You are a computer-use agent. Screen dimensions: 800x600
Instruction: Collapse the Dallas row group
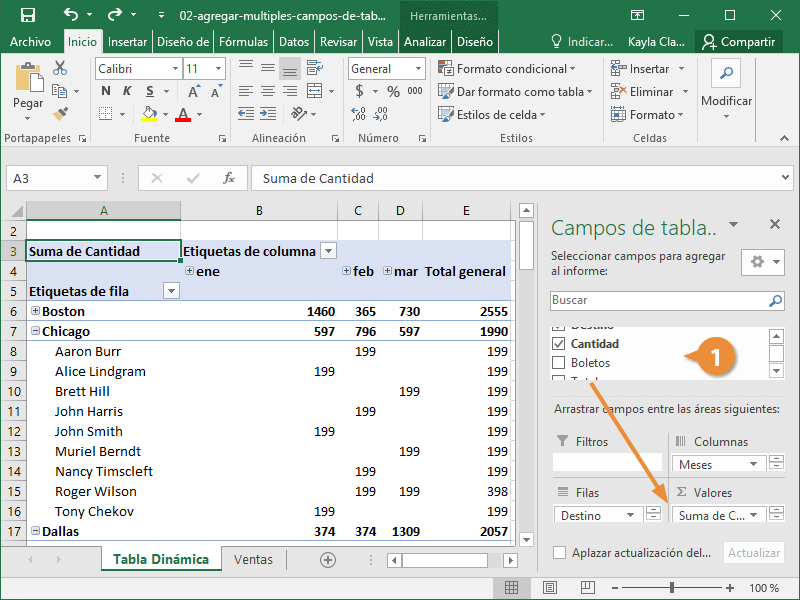point(35,531)
